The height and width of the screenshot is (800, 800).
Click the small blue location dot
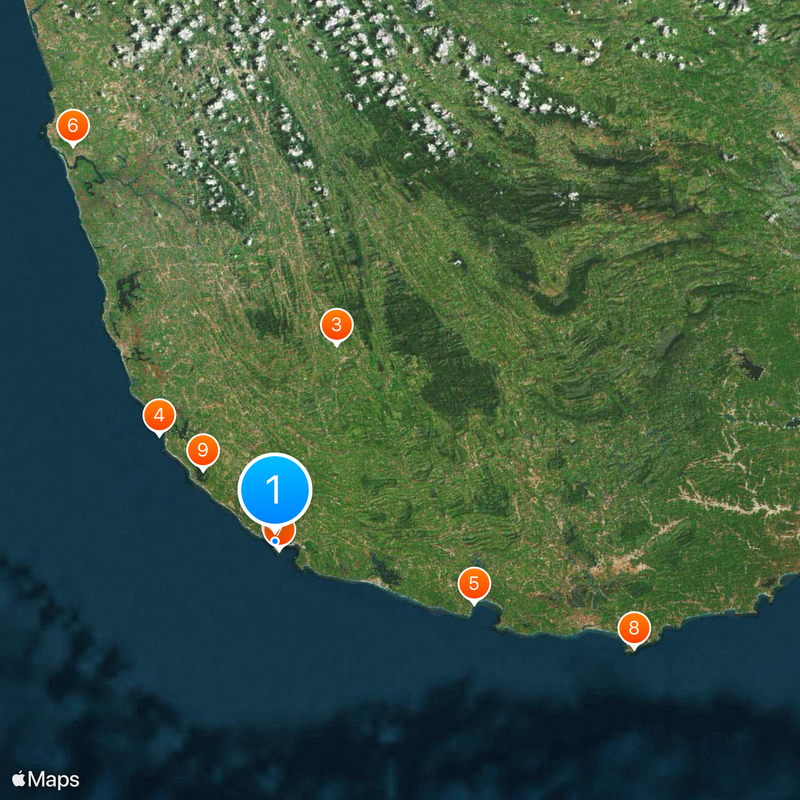[275, 540]
